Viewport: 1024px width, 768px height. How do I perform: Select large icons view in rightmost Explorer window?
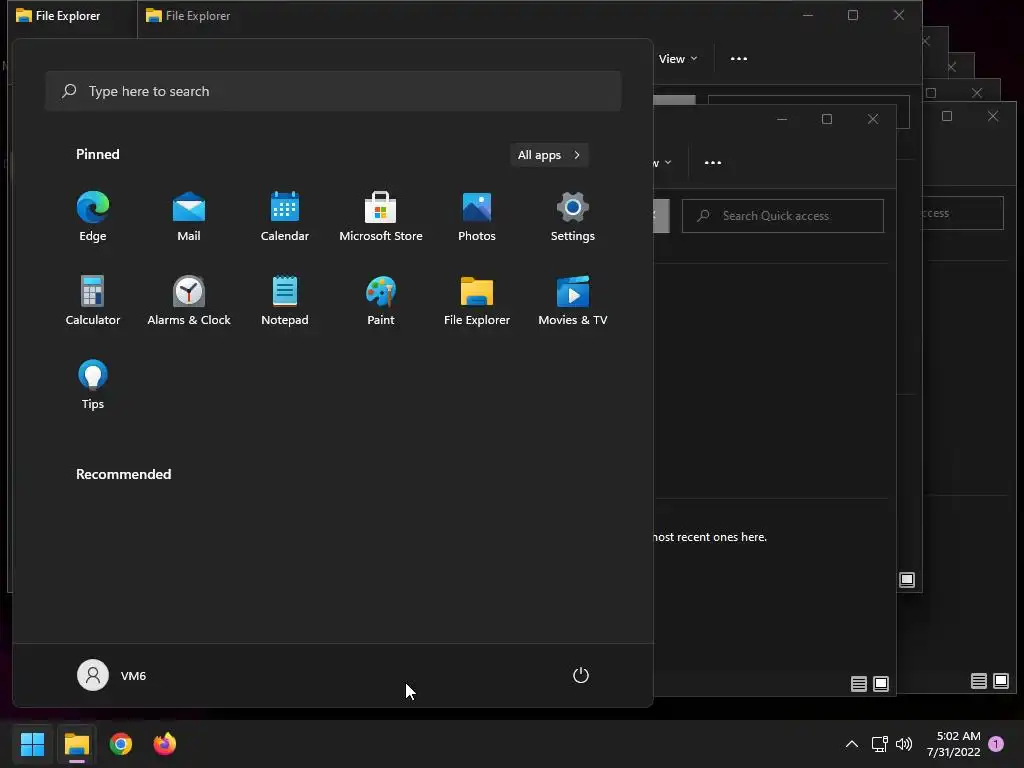1000,681
